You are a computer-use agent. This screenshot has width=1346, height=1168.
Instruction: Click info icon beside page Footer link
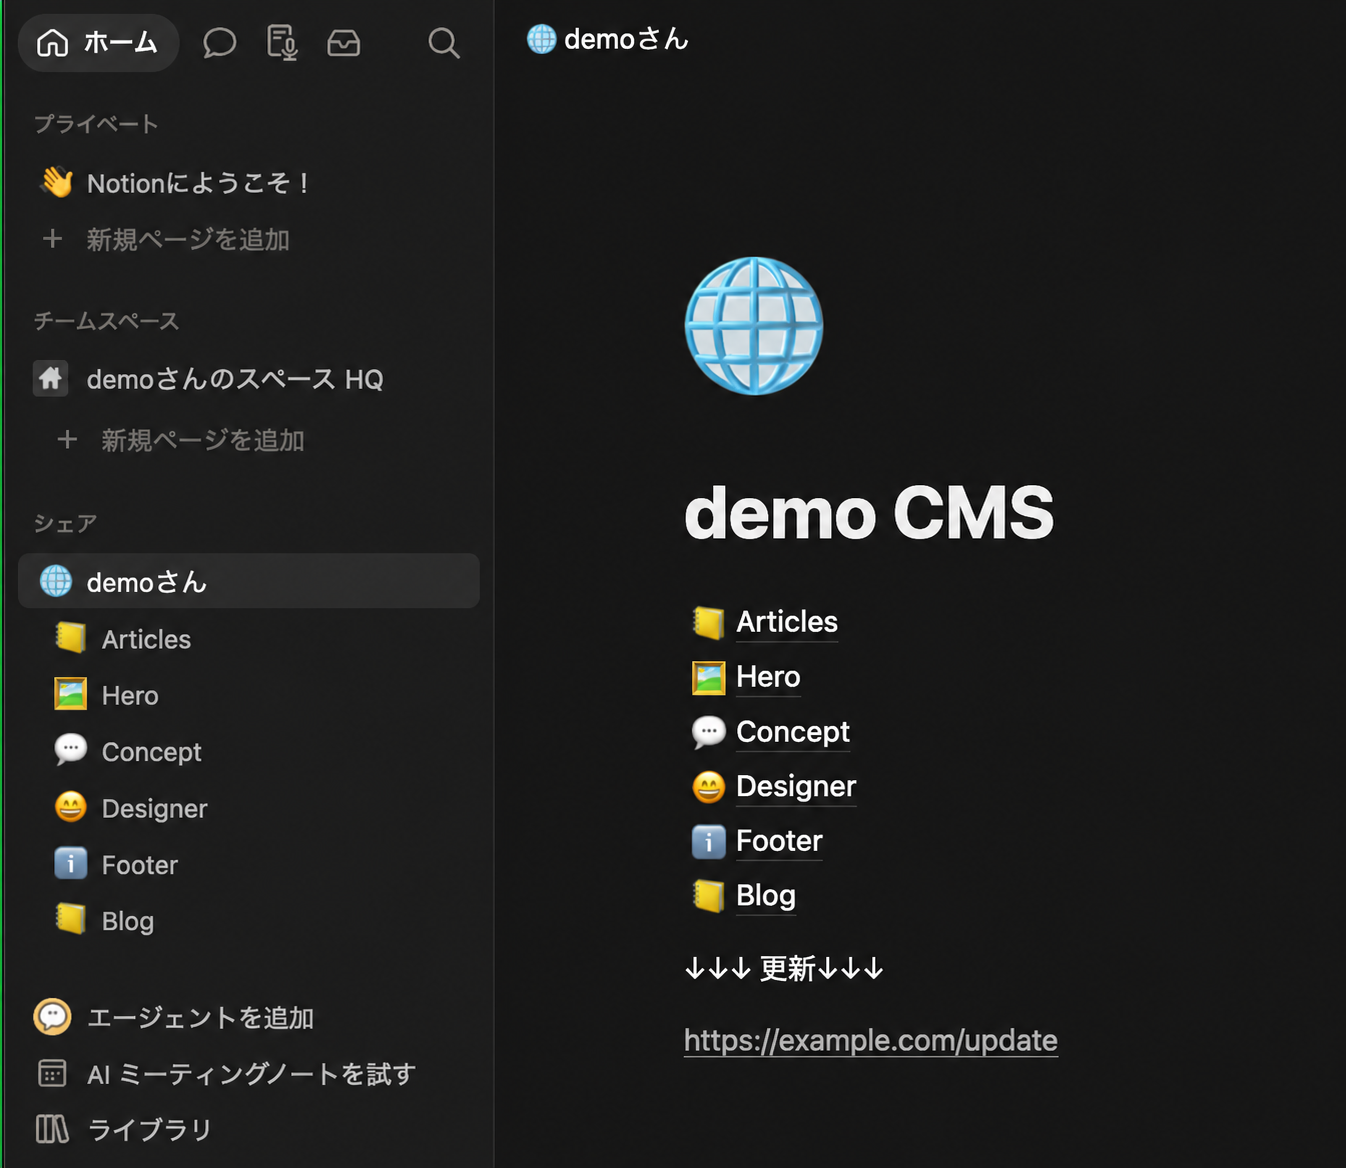708,842
